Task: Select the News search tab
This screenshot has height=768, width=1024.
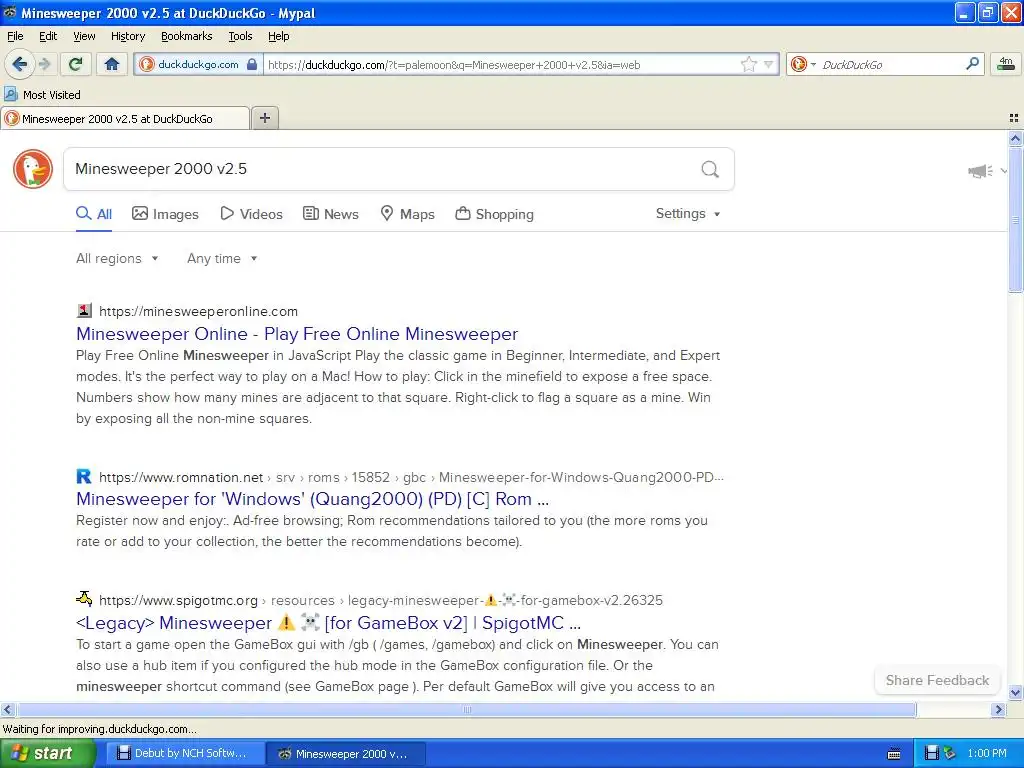Action: (330, 214)
